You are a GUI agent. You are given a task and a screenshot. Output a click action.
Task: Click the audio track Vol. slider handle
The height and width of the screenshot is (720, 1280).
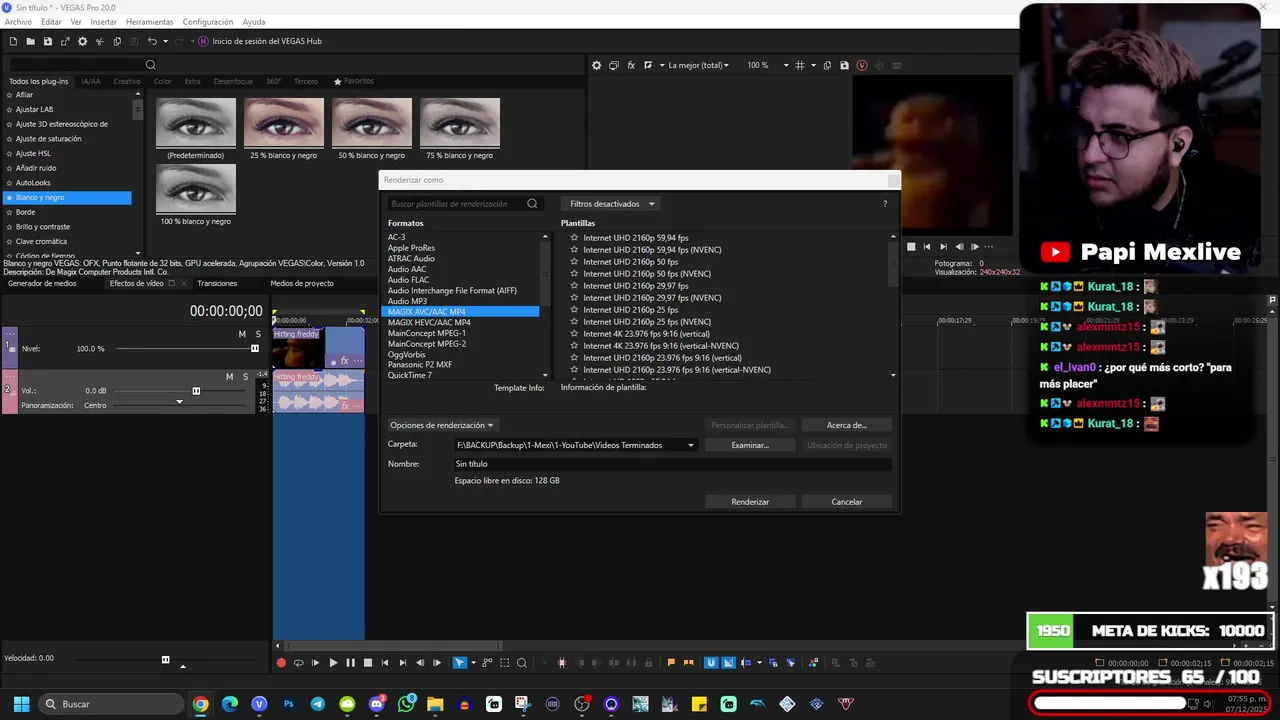[196, 391]
